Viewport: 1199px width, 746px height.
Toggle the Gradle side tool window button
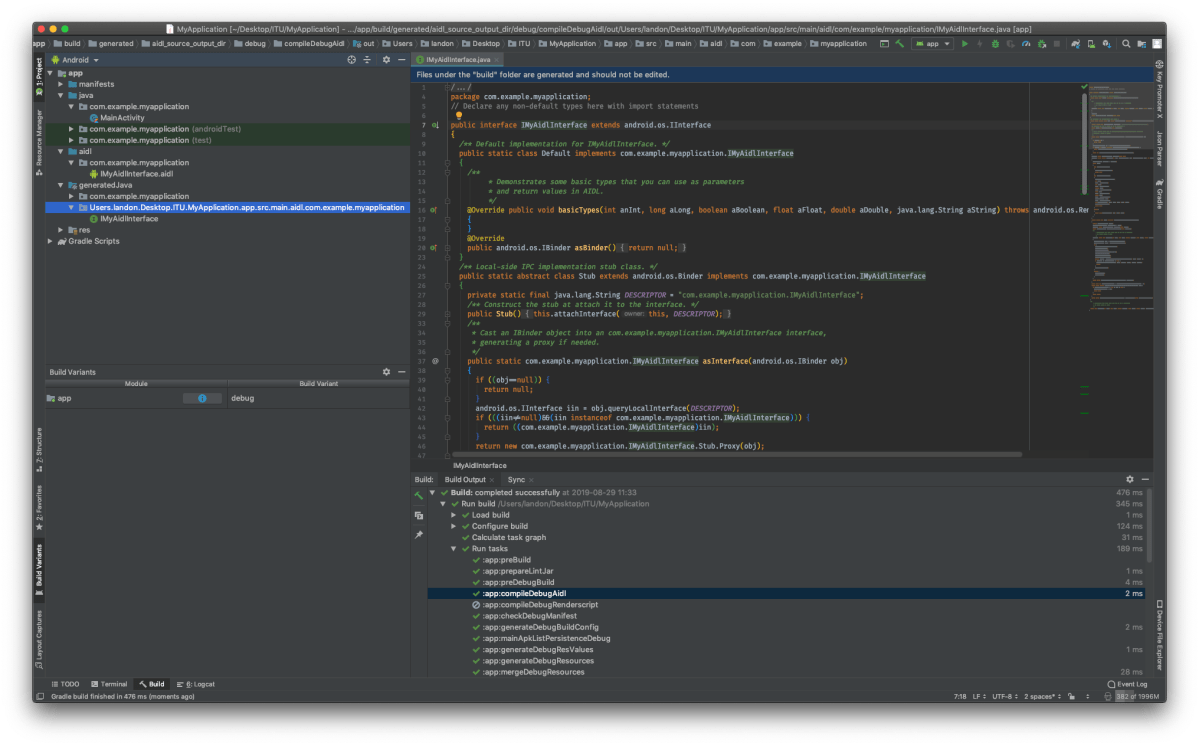(1159, 193)
